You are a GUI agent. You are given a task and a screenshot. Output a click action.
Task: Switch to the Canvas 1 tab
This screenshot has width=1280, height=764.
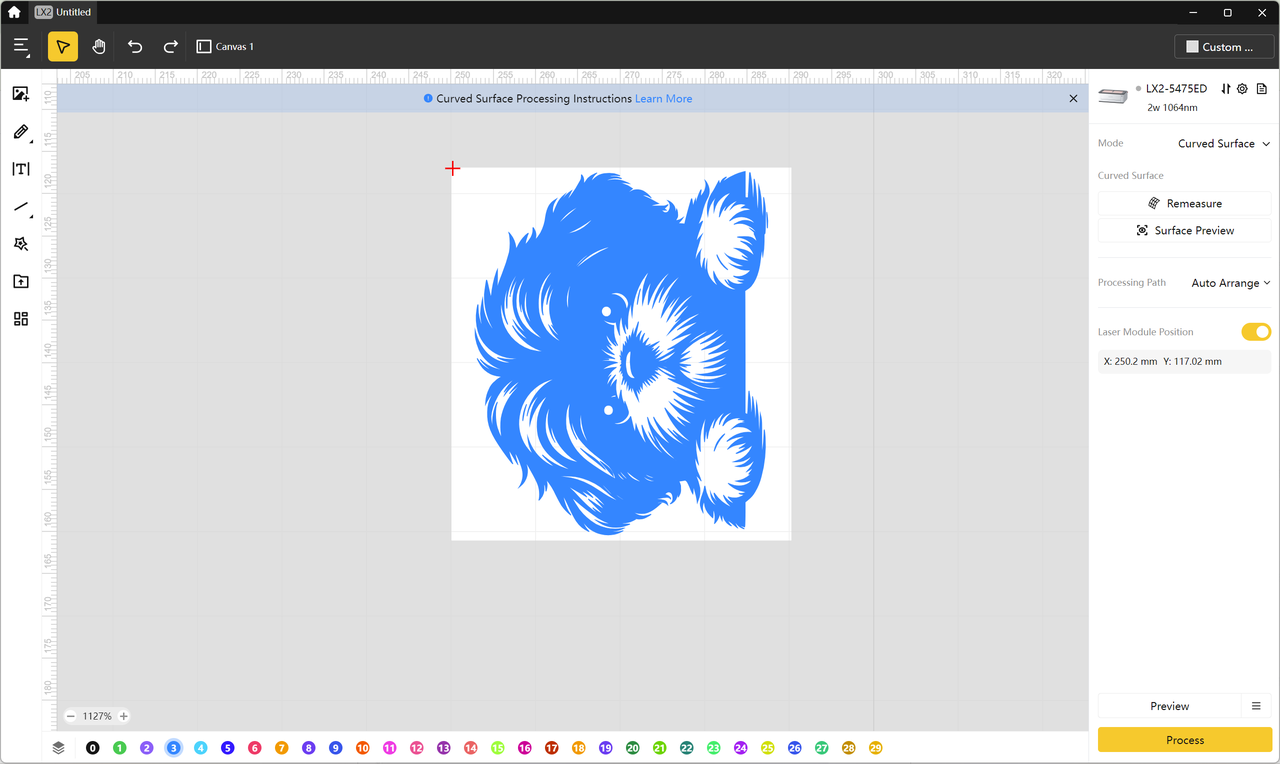pyautogui.click(x=226, y=47)
